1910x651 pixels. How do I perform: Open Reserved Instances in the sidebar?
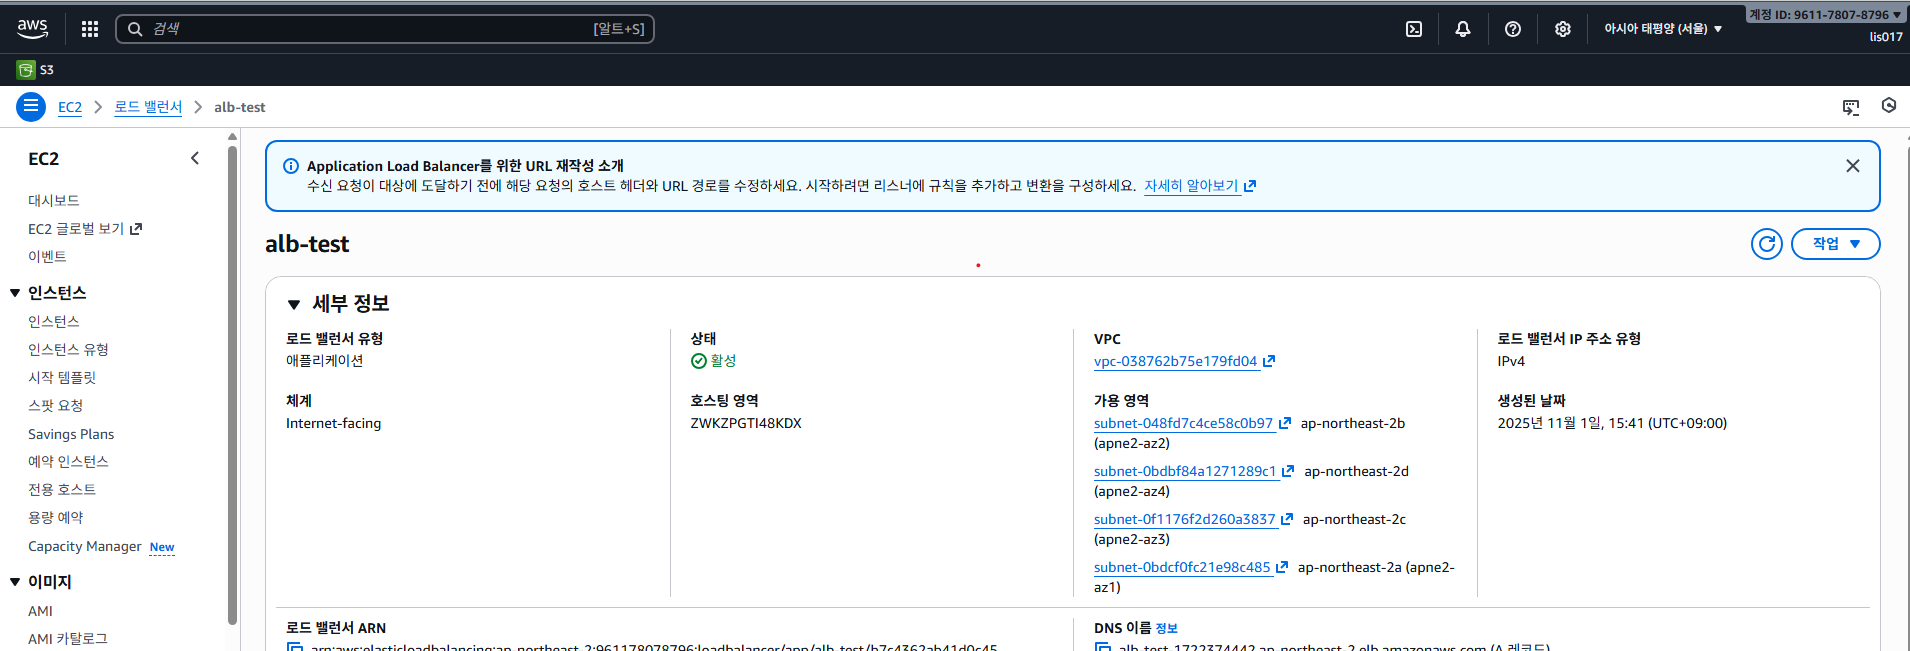68,461
